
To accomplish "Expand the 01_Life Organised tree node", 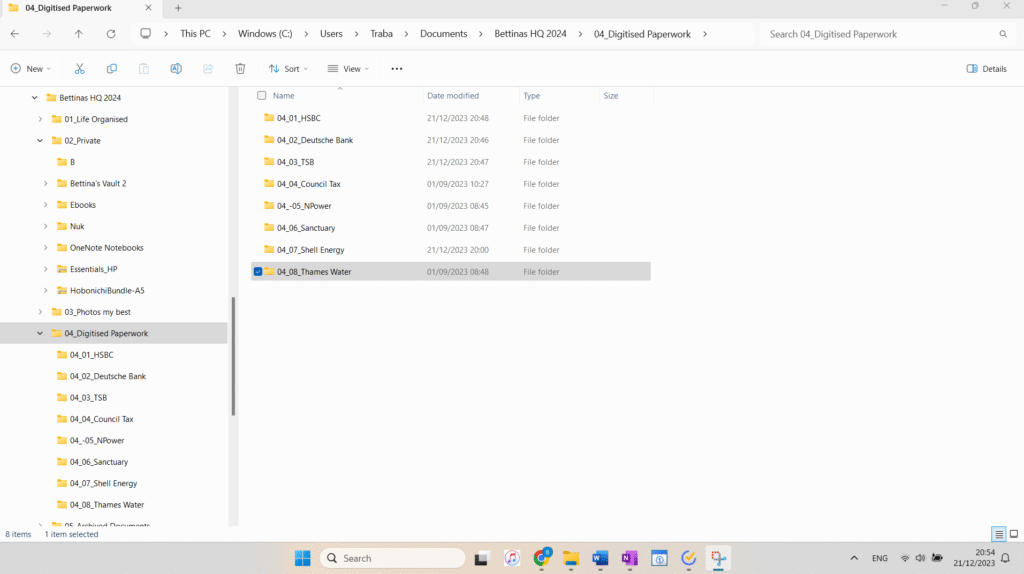I will 40,120.
